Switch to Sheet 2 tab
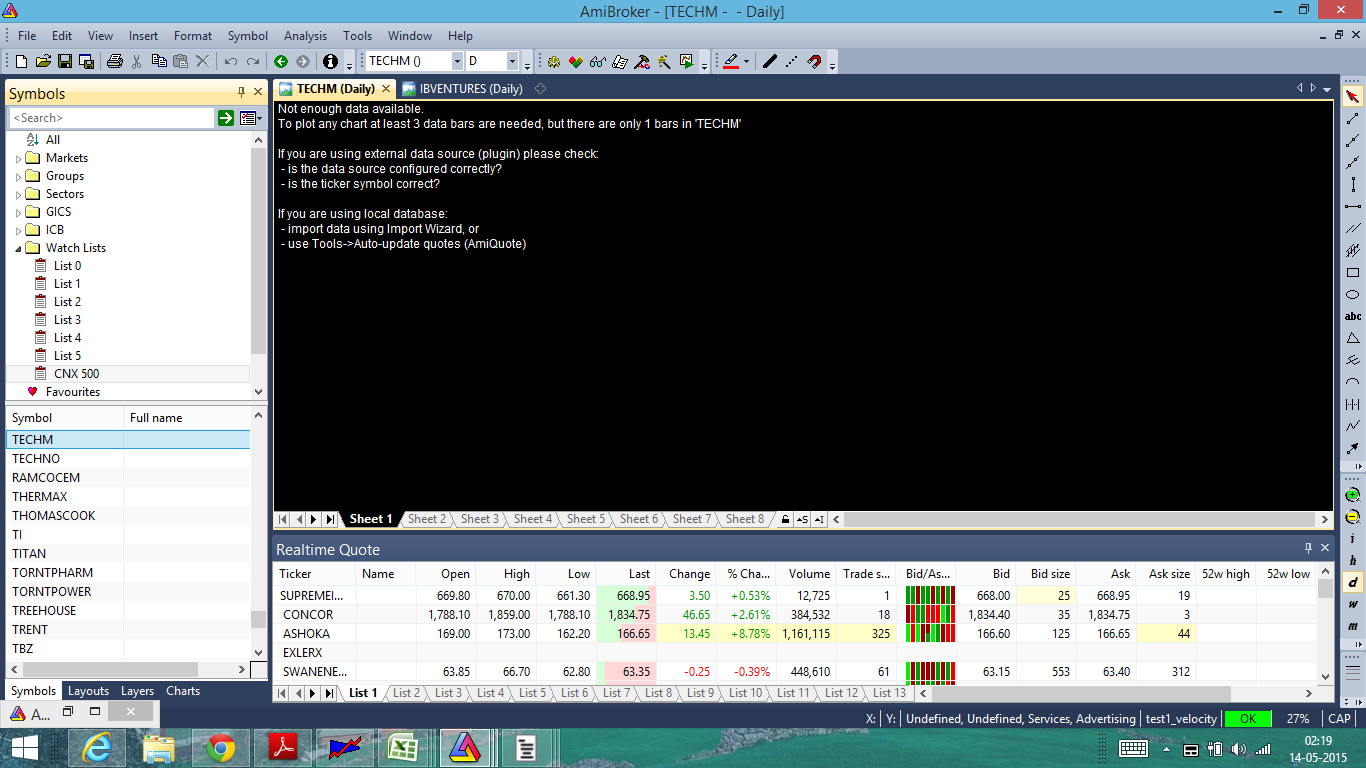 click(x=426, y=519)
